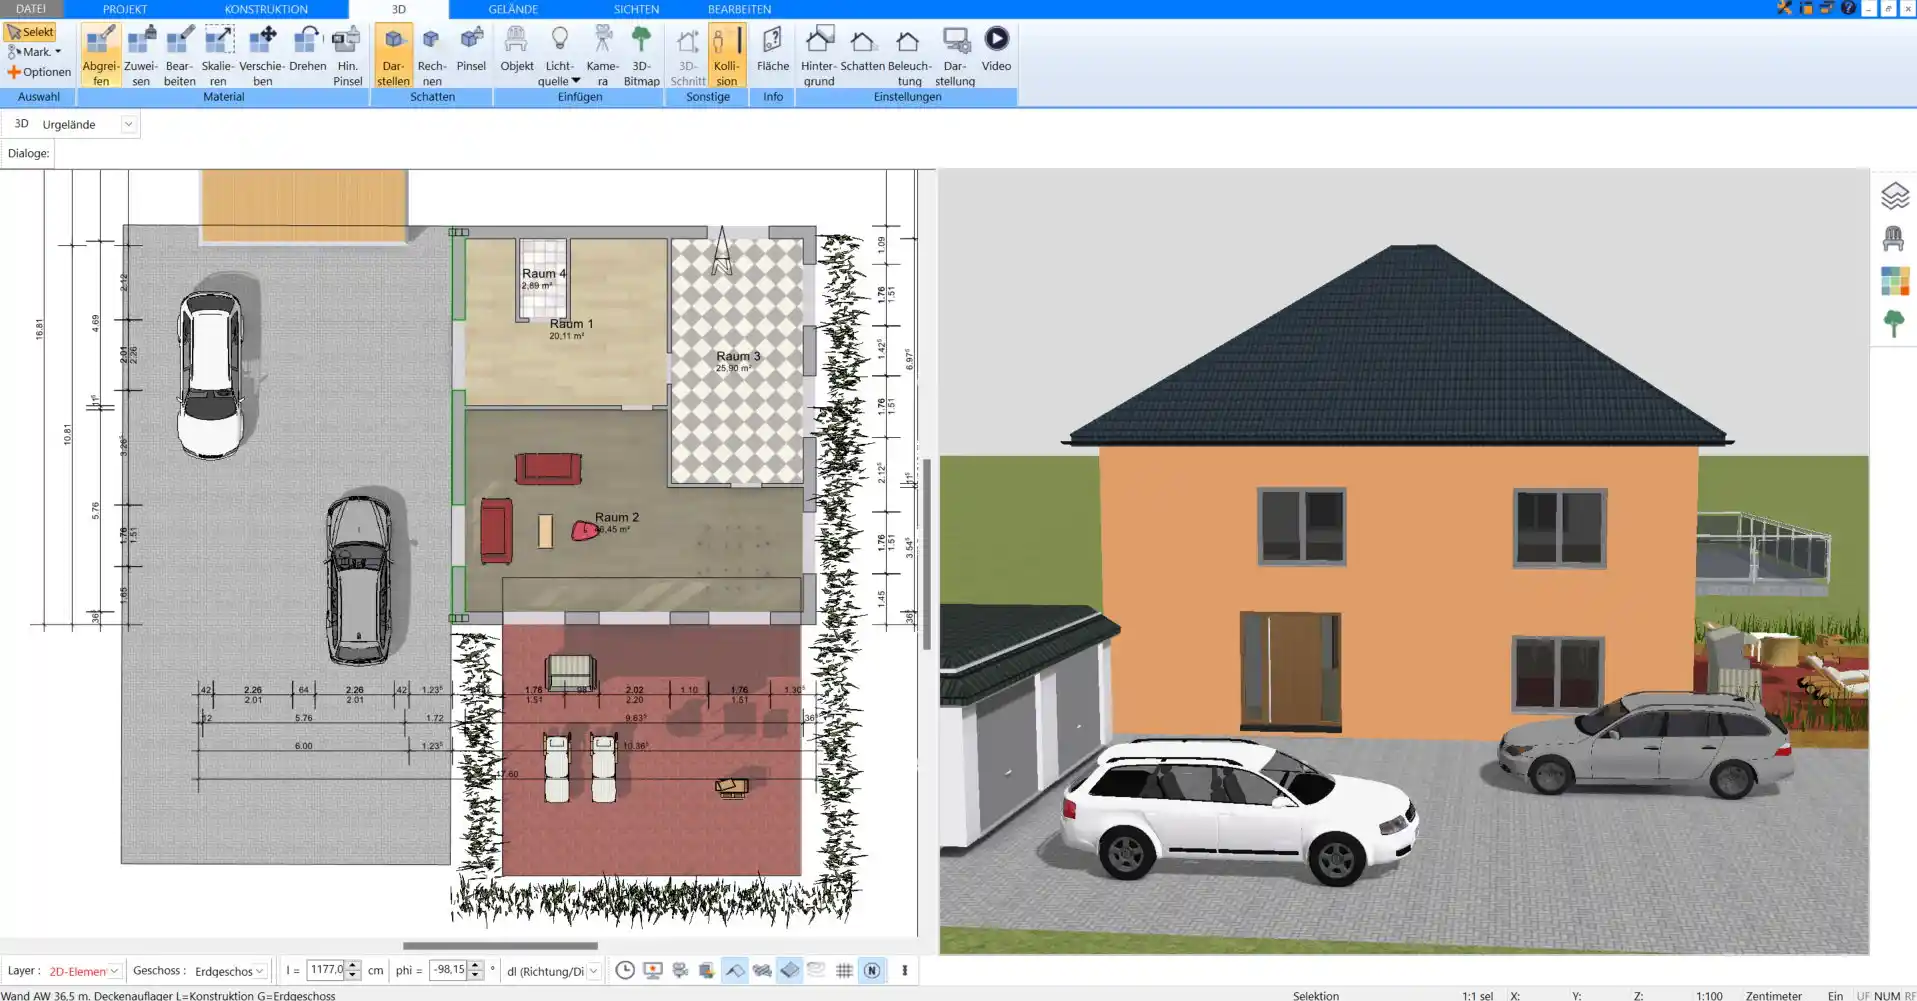
Task: Start the Video tool
Action: pos(996,50)
